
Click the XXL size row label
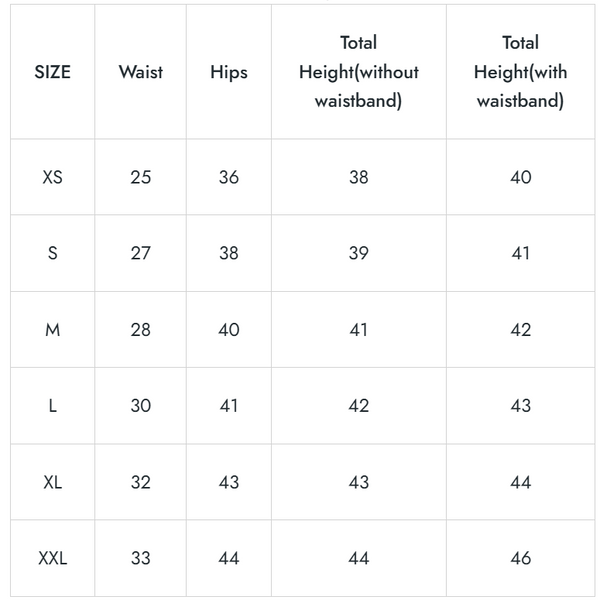(53, 558)
